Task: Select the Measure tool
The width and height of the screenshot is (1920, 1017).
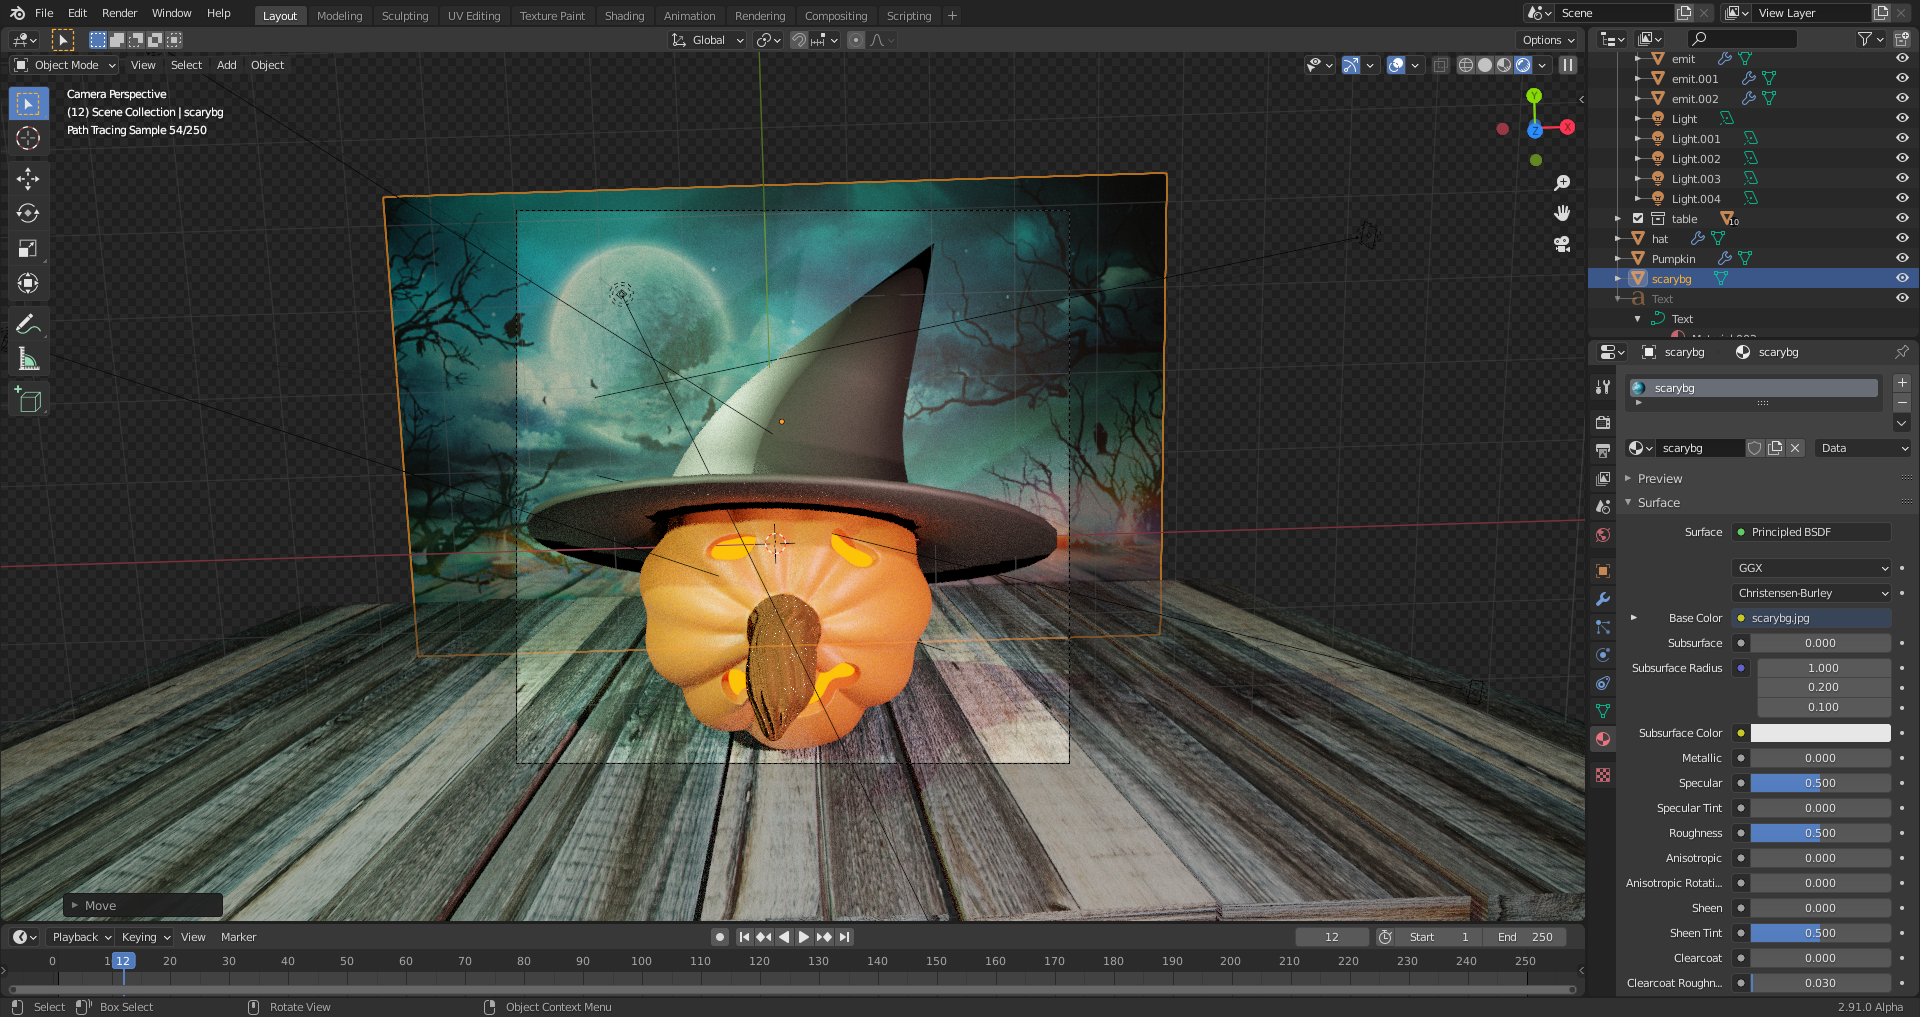Action: [x=28, y=359]
